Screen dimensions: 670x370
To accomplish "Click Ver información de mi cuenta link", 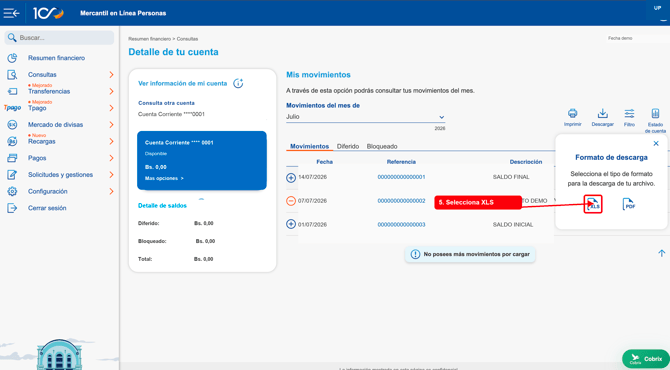I will coord(182,83).
